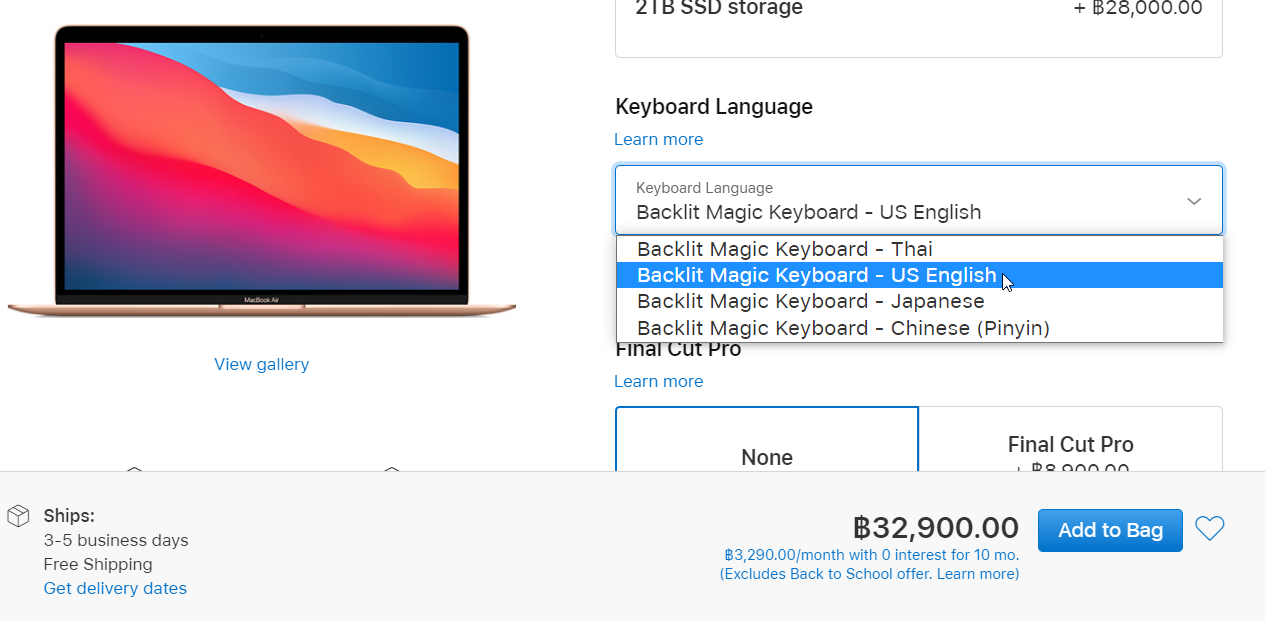Choose the Final Cut Pro add-on option

pos(1070,445)
